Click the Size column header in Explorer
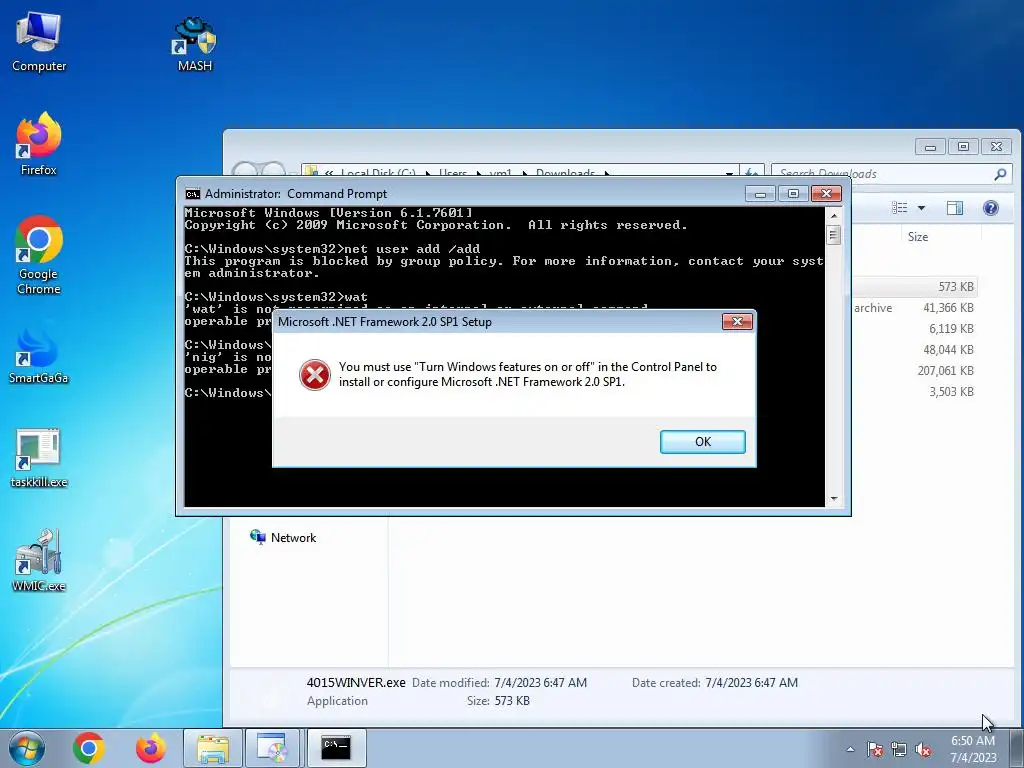The height and width of the screenshot is (768, 1024). pyautogui.click(x=918, y=236)
